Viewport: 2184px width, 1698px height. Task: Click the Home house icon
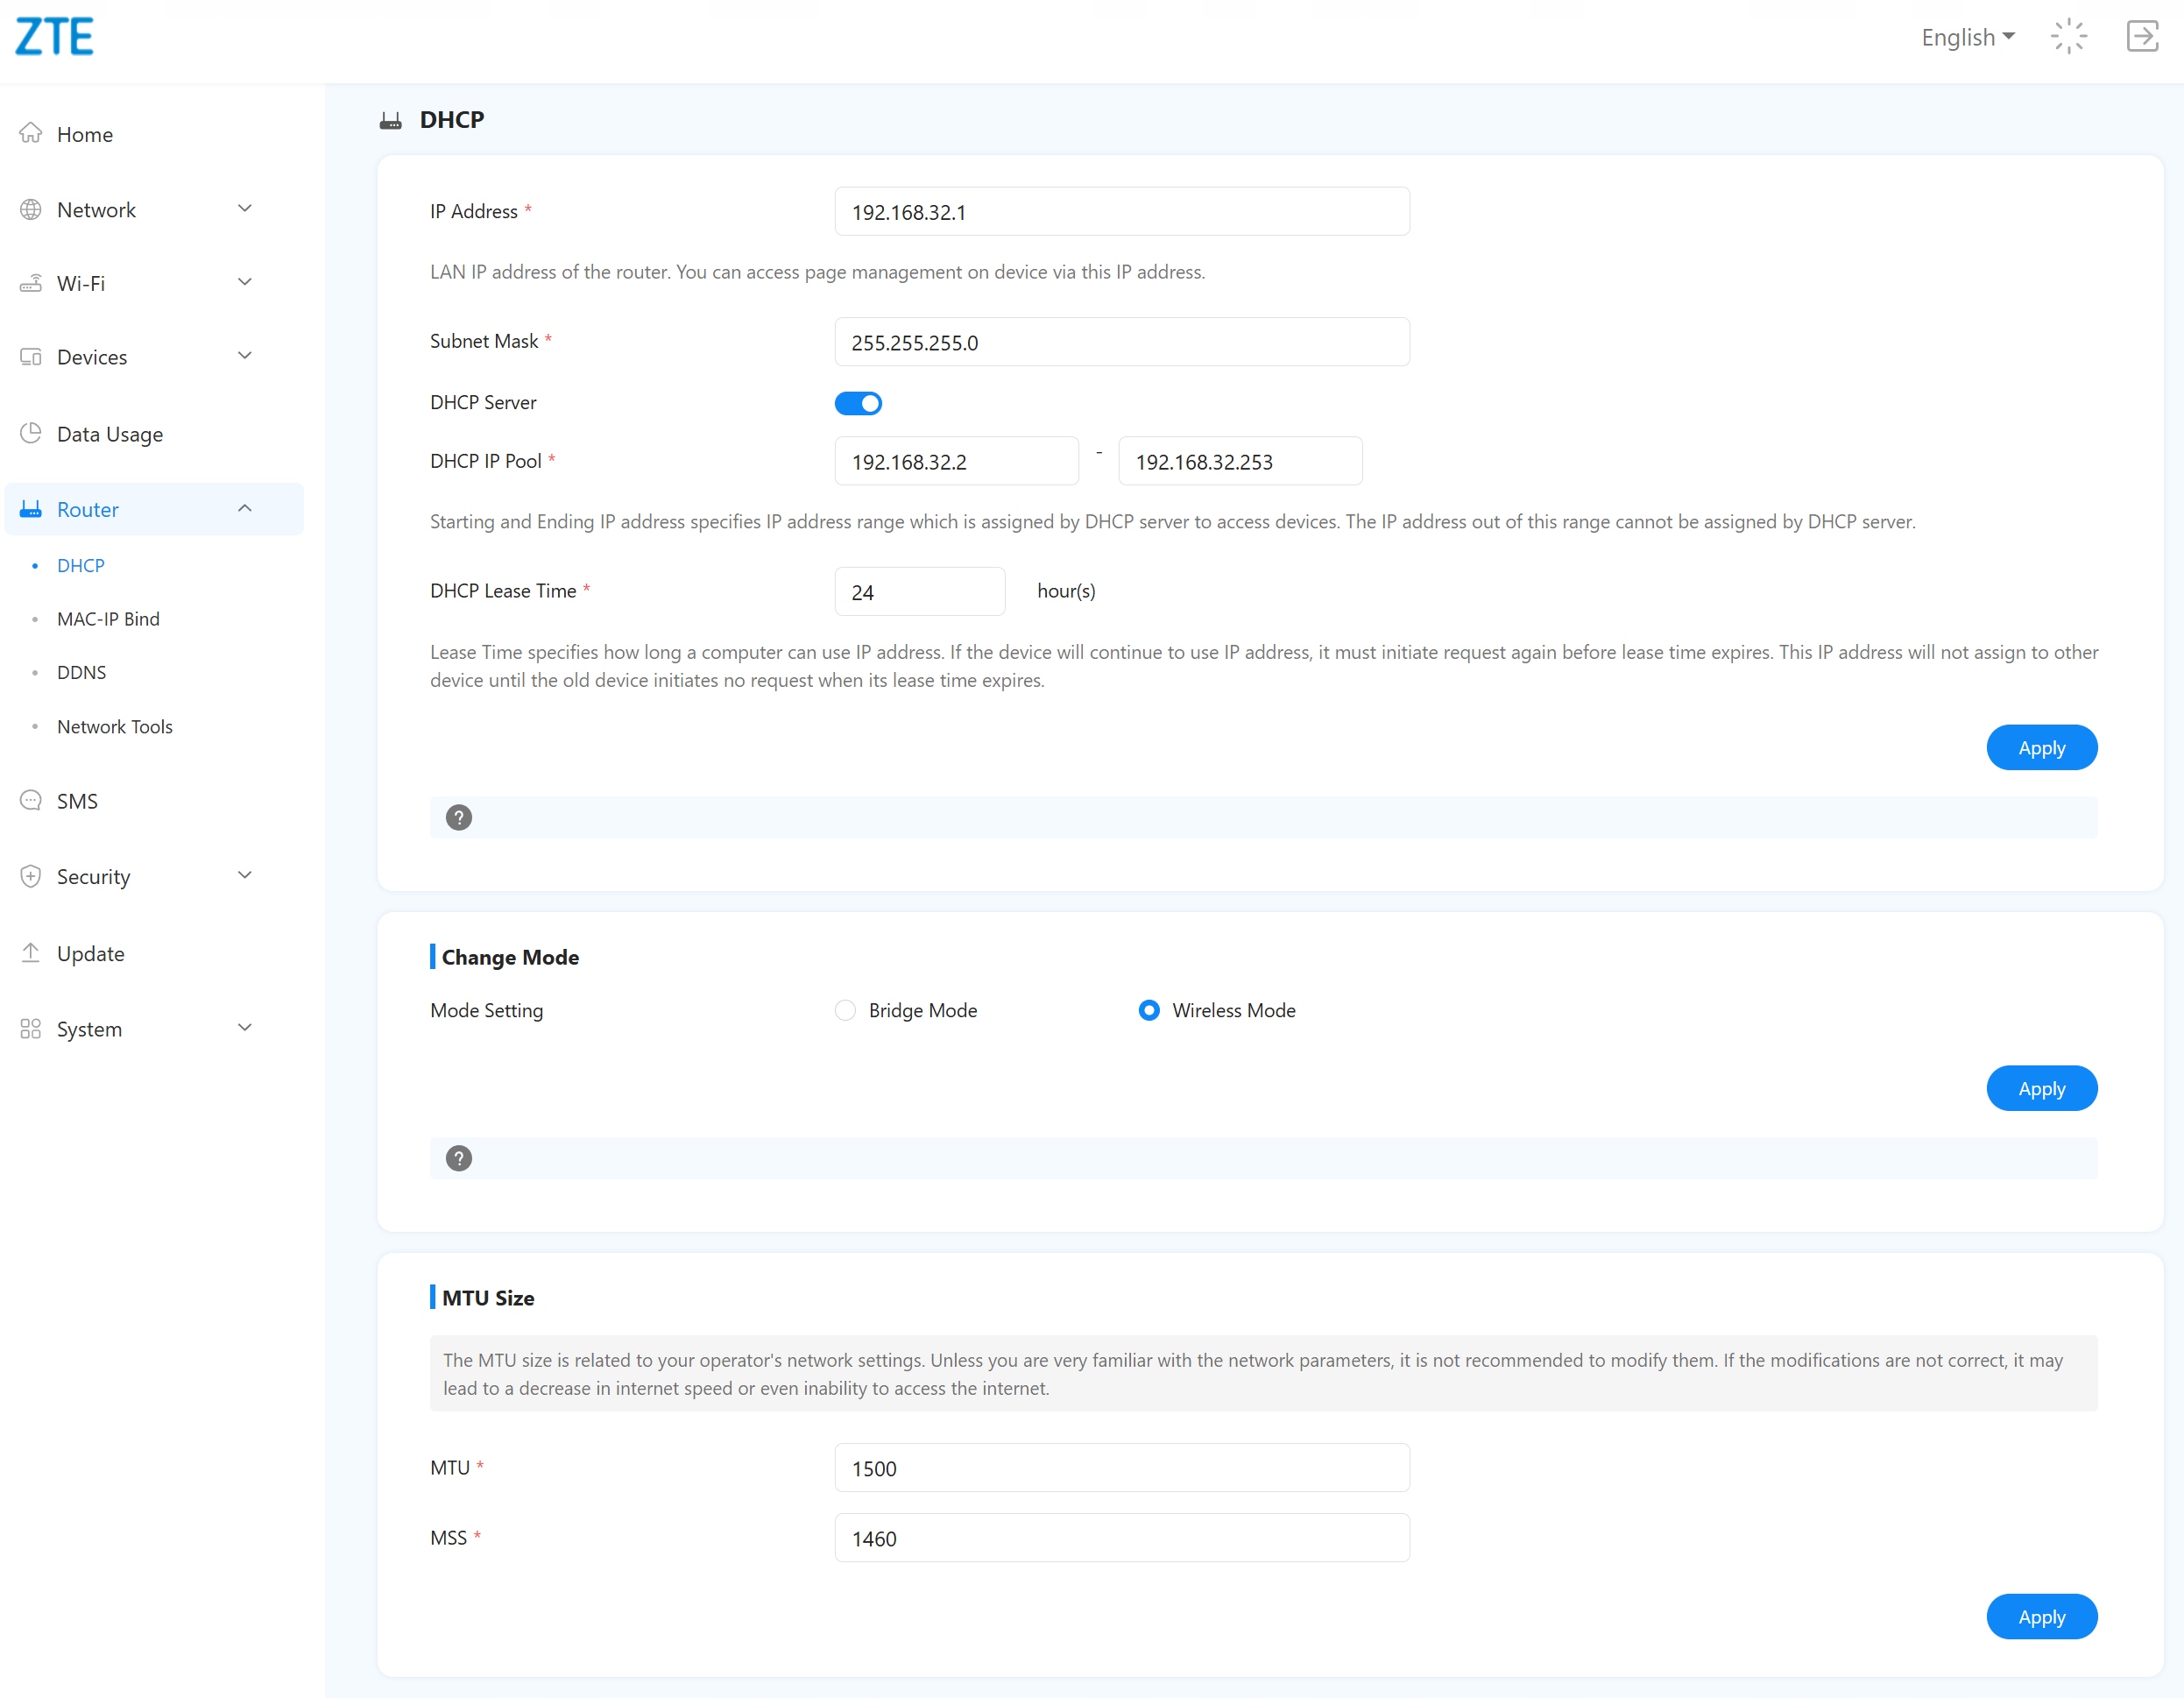(31, 133)
